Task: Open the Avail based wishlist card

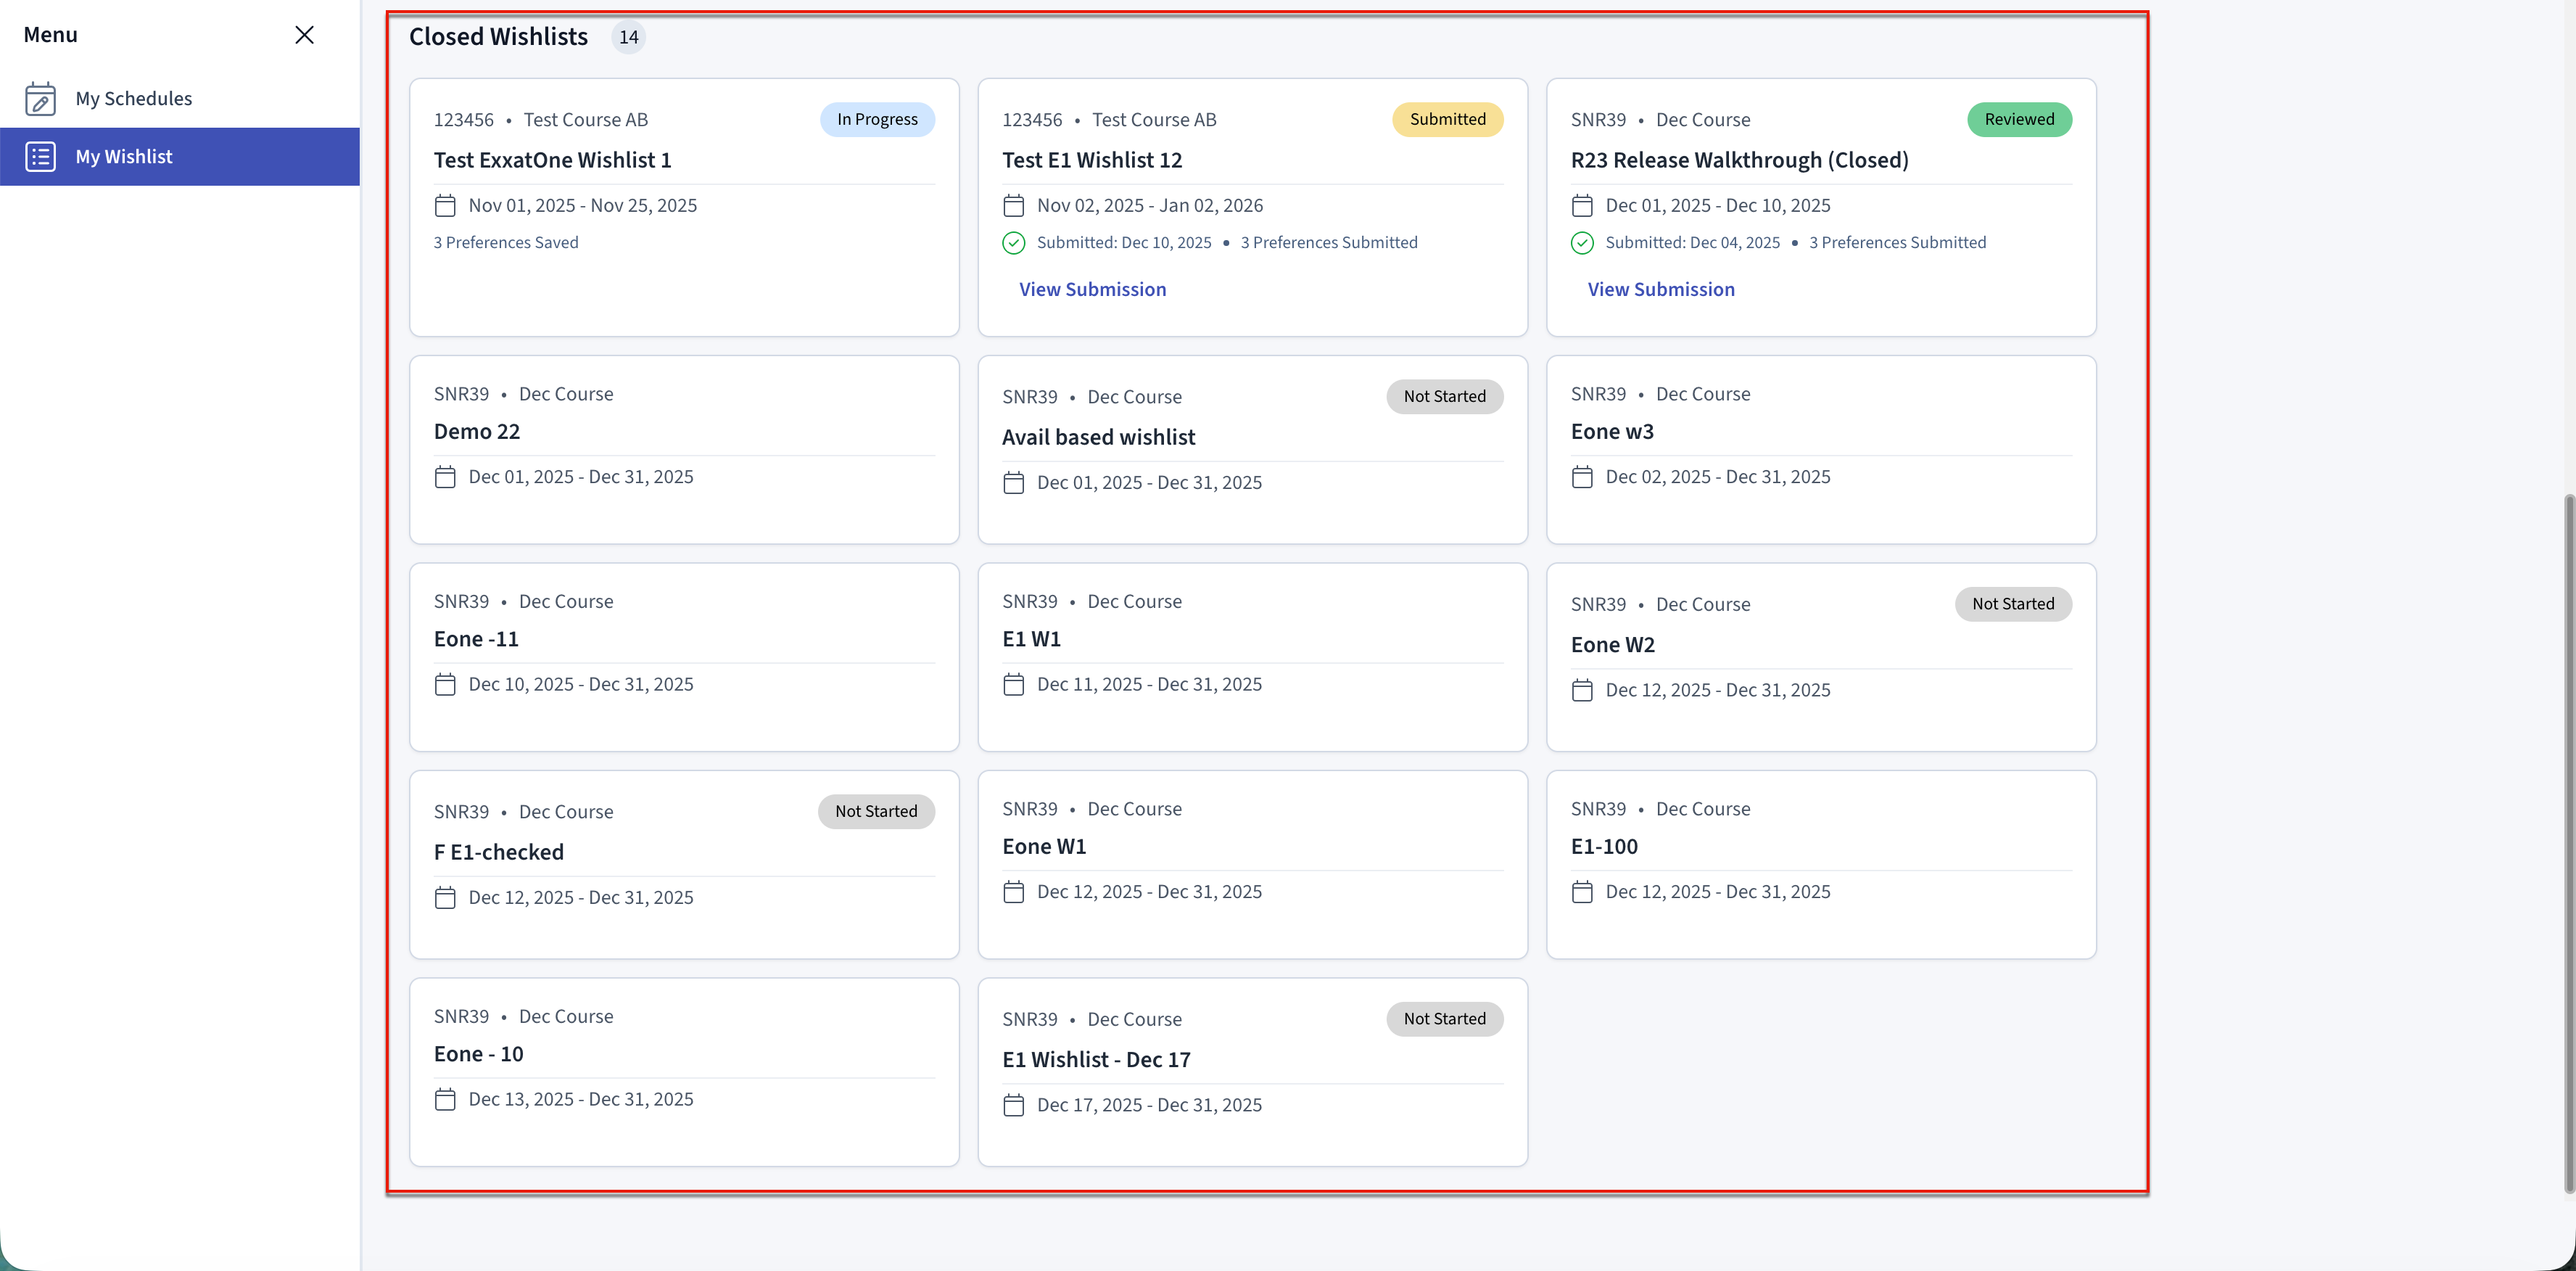Action: pos(1098,438)
